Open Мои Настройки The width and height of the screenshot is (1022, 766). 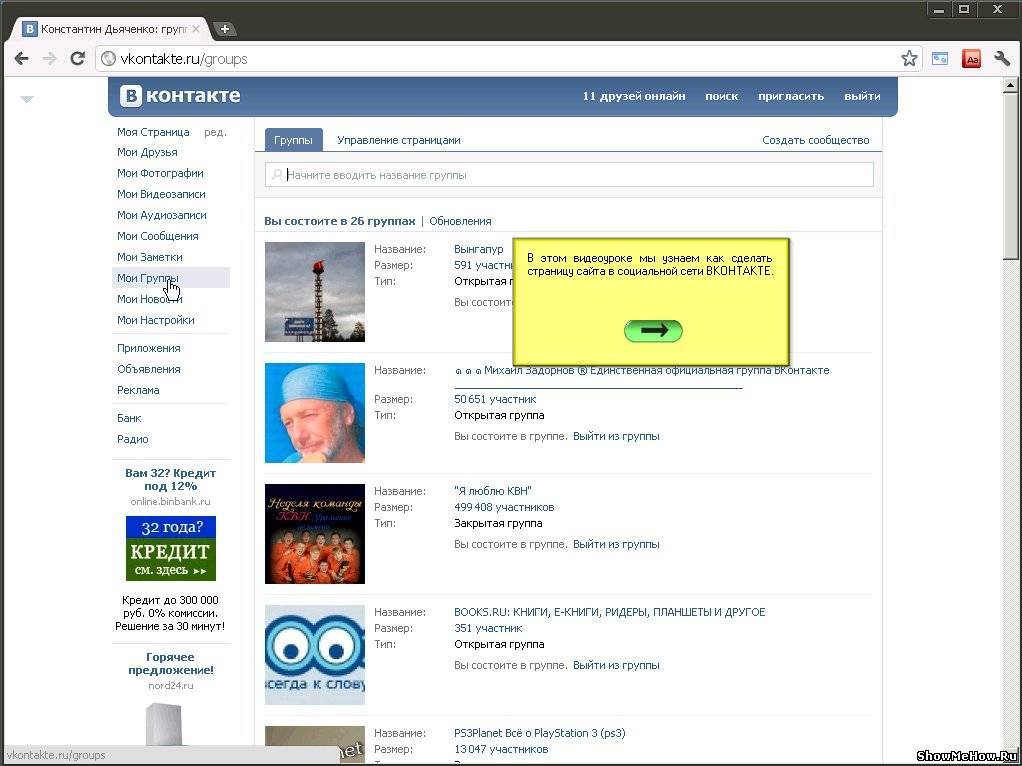(156, 320)
